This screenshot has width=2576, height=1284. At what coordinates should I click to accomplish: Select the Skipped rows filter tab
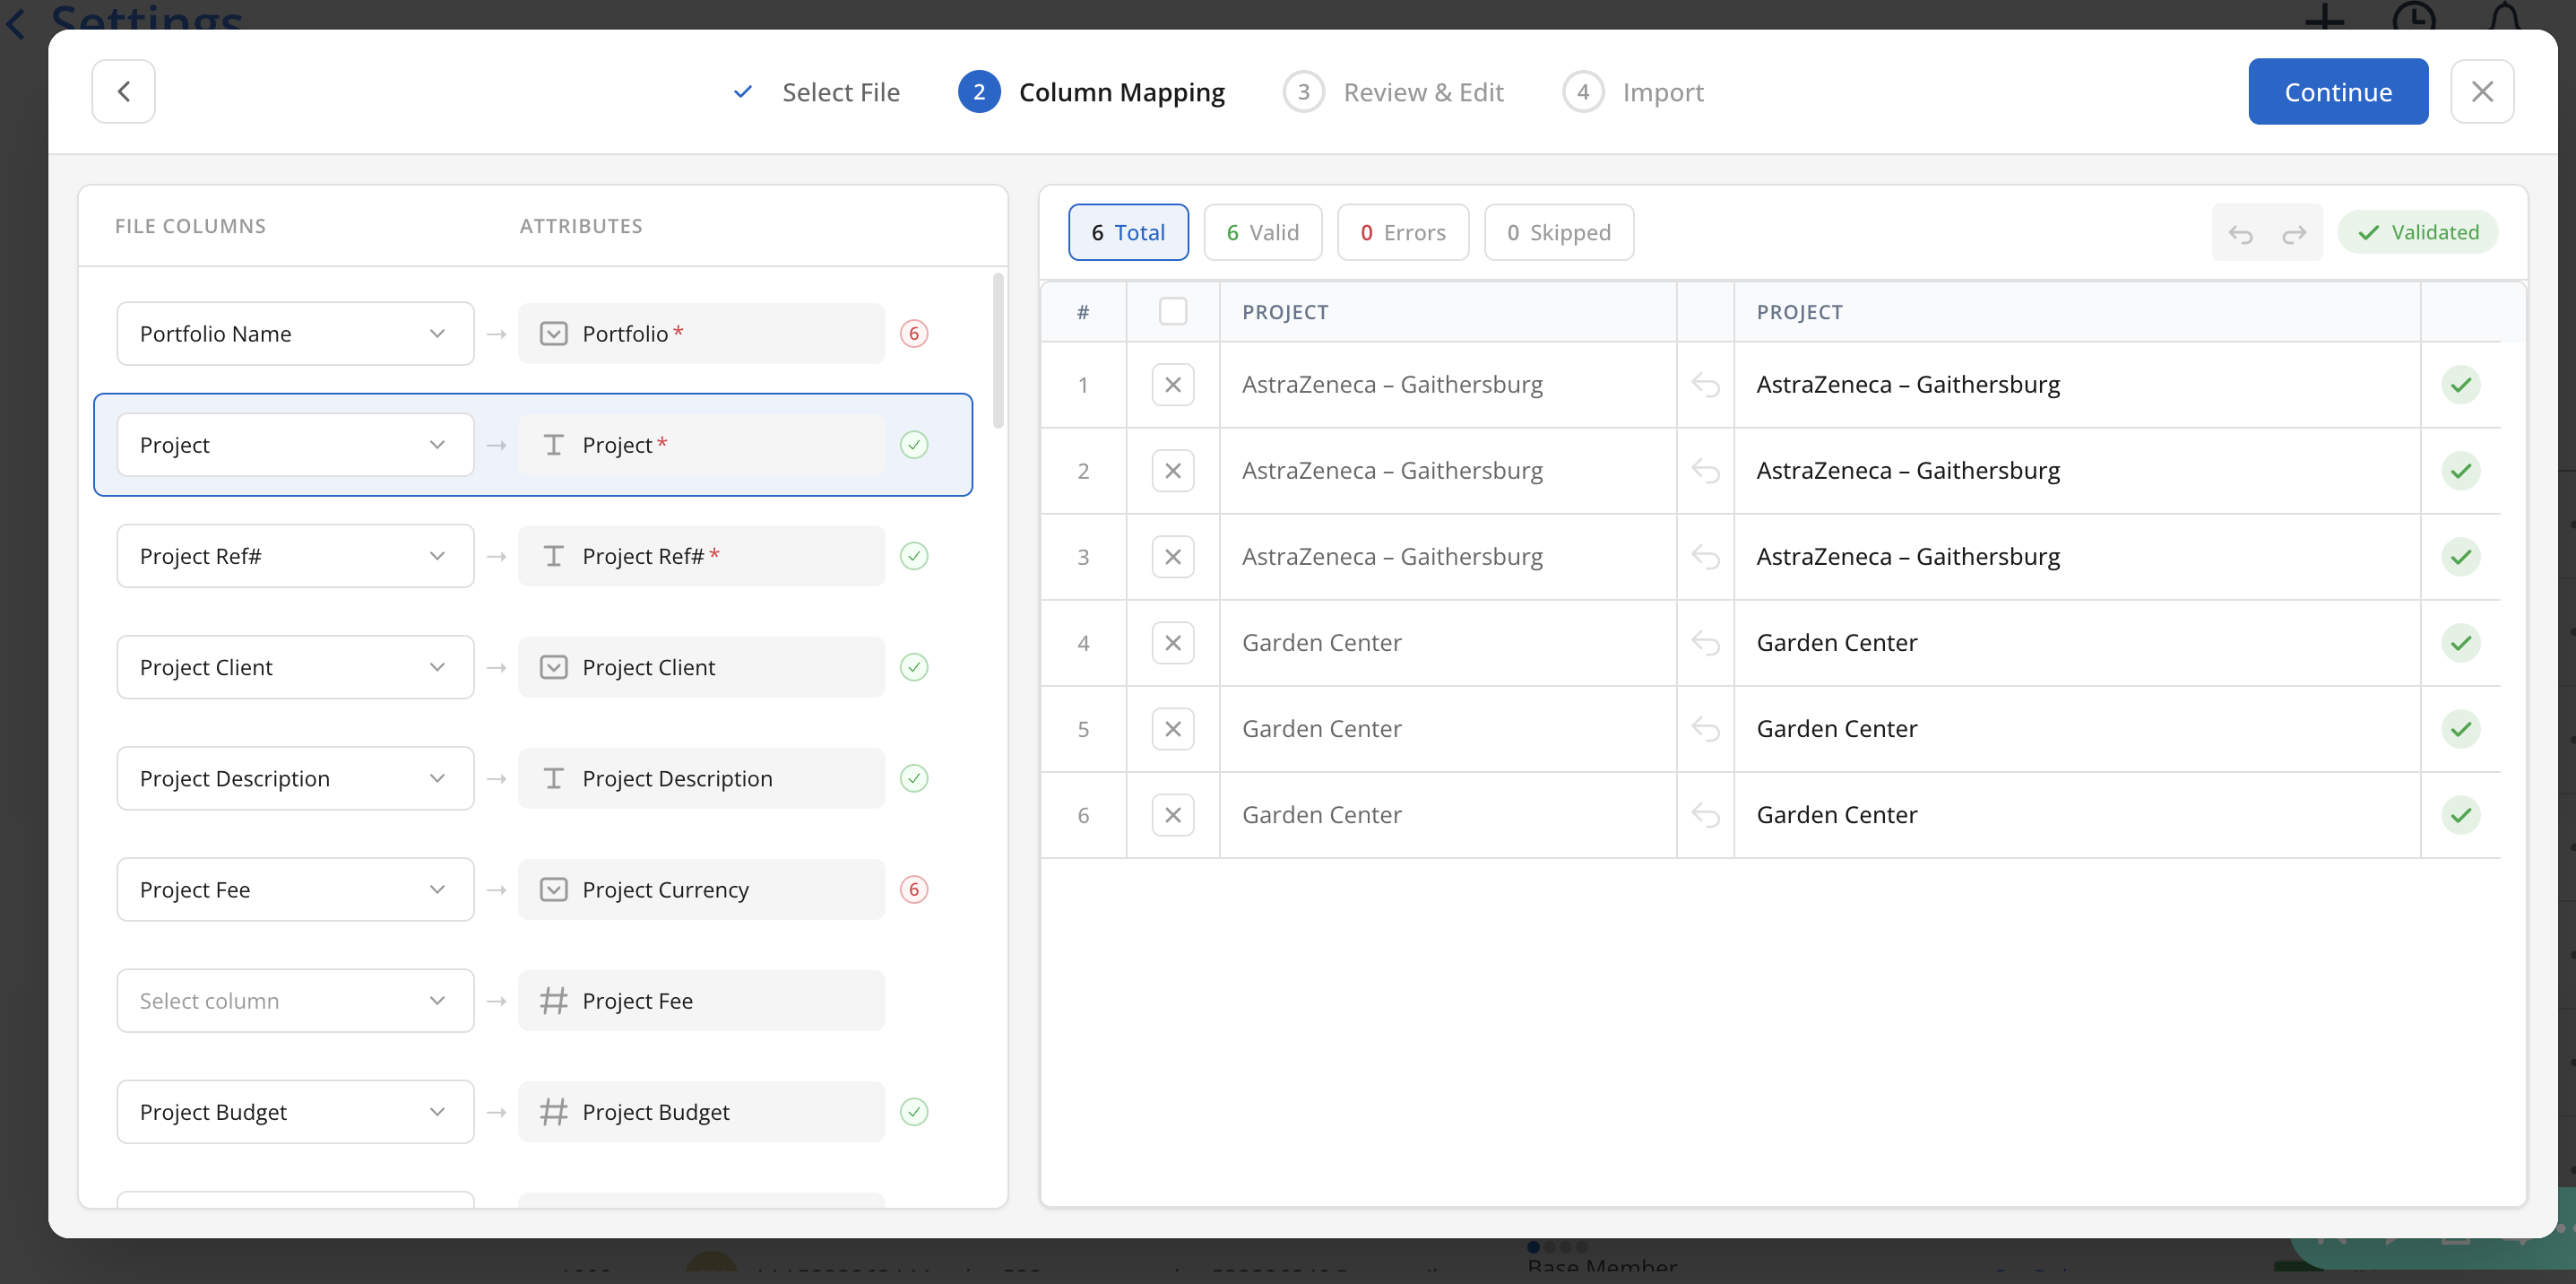coord(1558,233)
